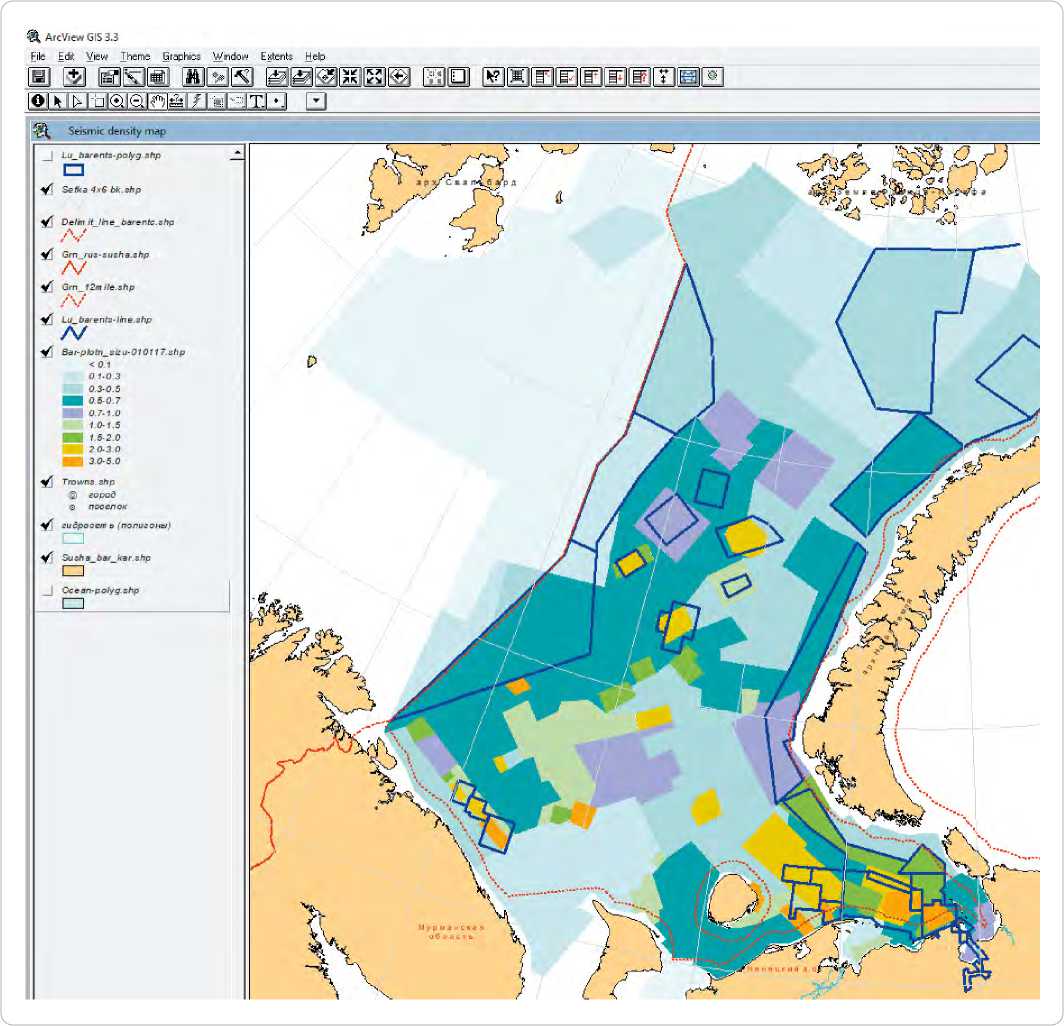The image size is (1064, 1026).
Task: Click the Help pointer icon
Action: [492, 77]
